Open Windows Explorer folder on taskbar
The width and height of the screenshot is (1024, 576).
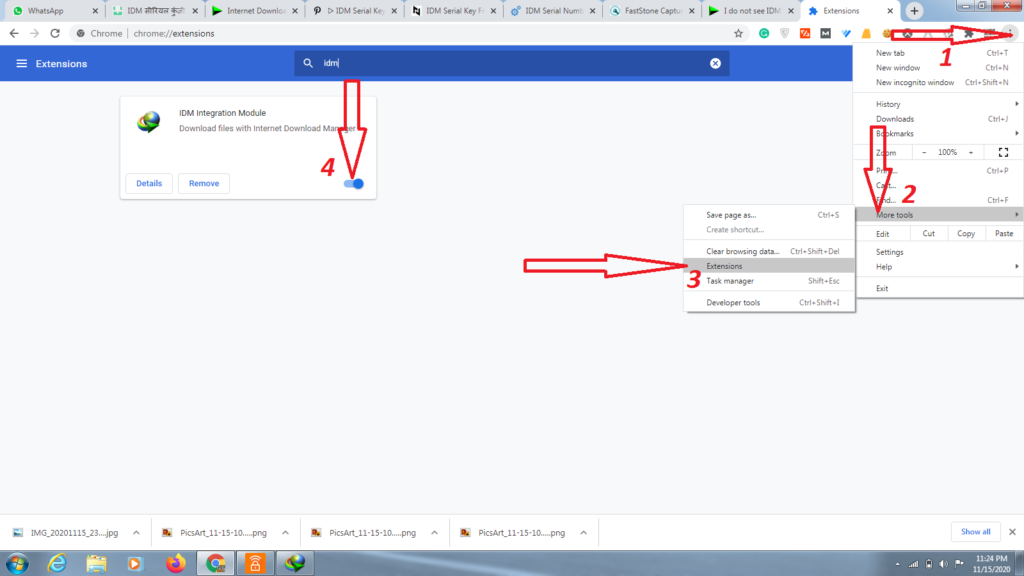(x=96, y=563)
